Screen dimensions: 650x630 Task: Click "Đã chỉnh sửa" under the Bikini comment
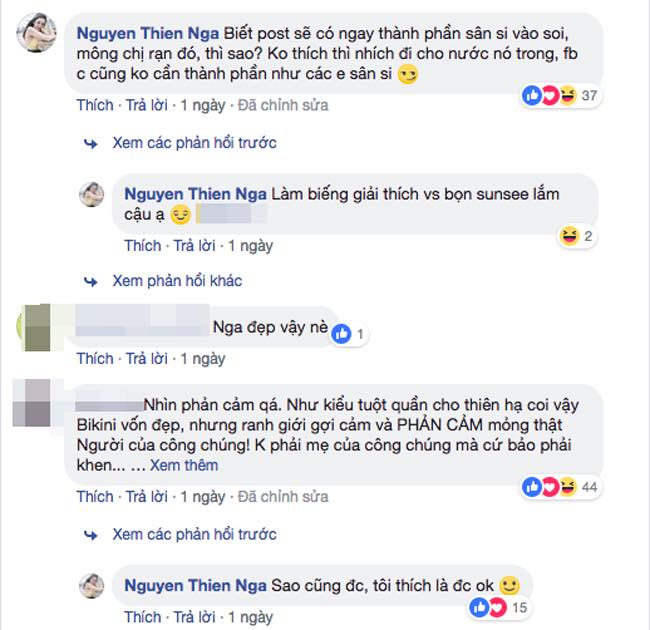point(278,496)
